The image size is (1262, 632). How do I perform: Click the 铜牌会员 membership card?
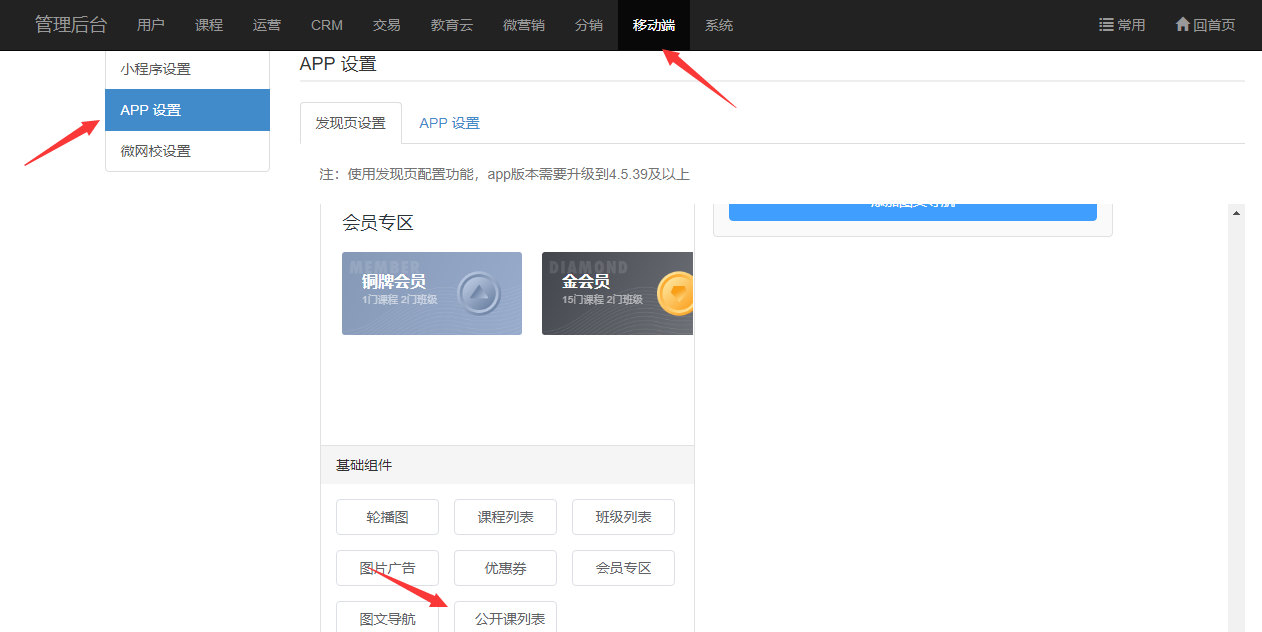432,293
